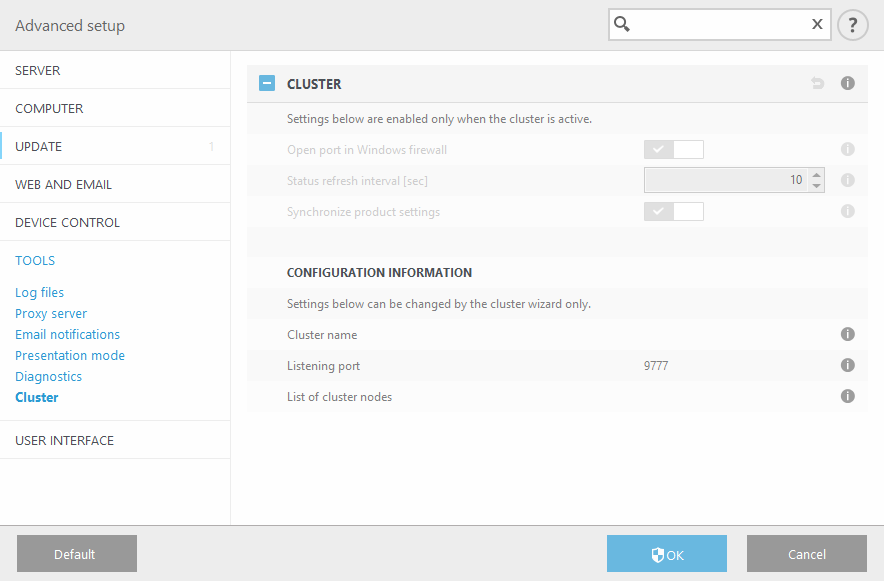Image resolution: width=884 pixels, height=581 pixels.
Task: Clear the search field using the X icon
Action: tap(817, 24)
